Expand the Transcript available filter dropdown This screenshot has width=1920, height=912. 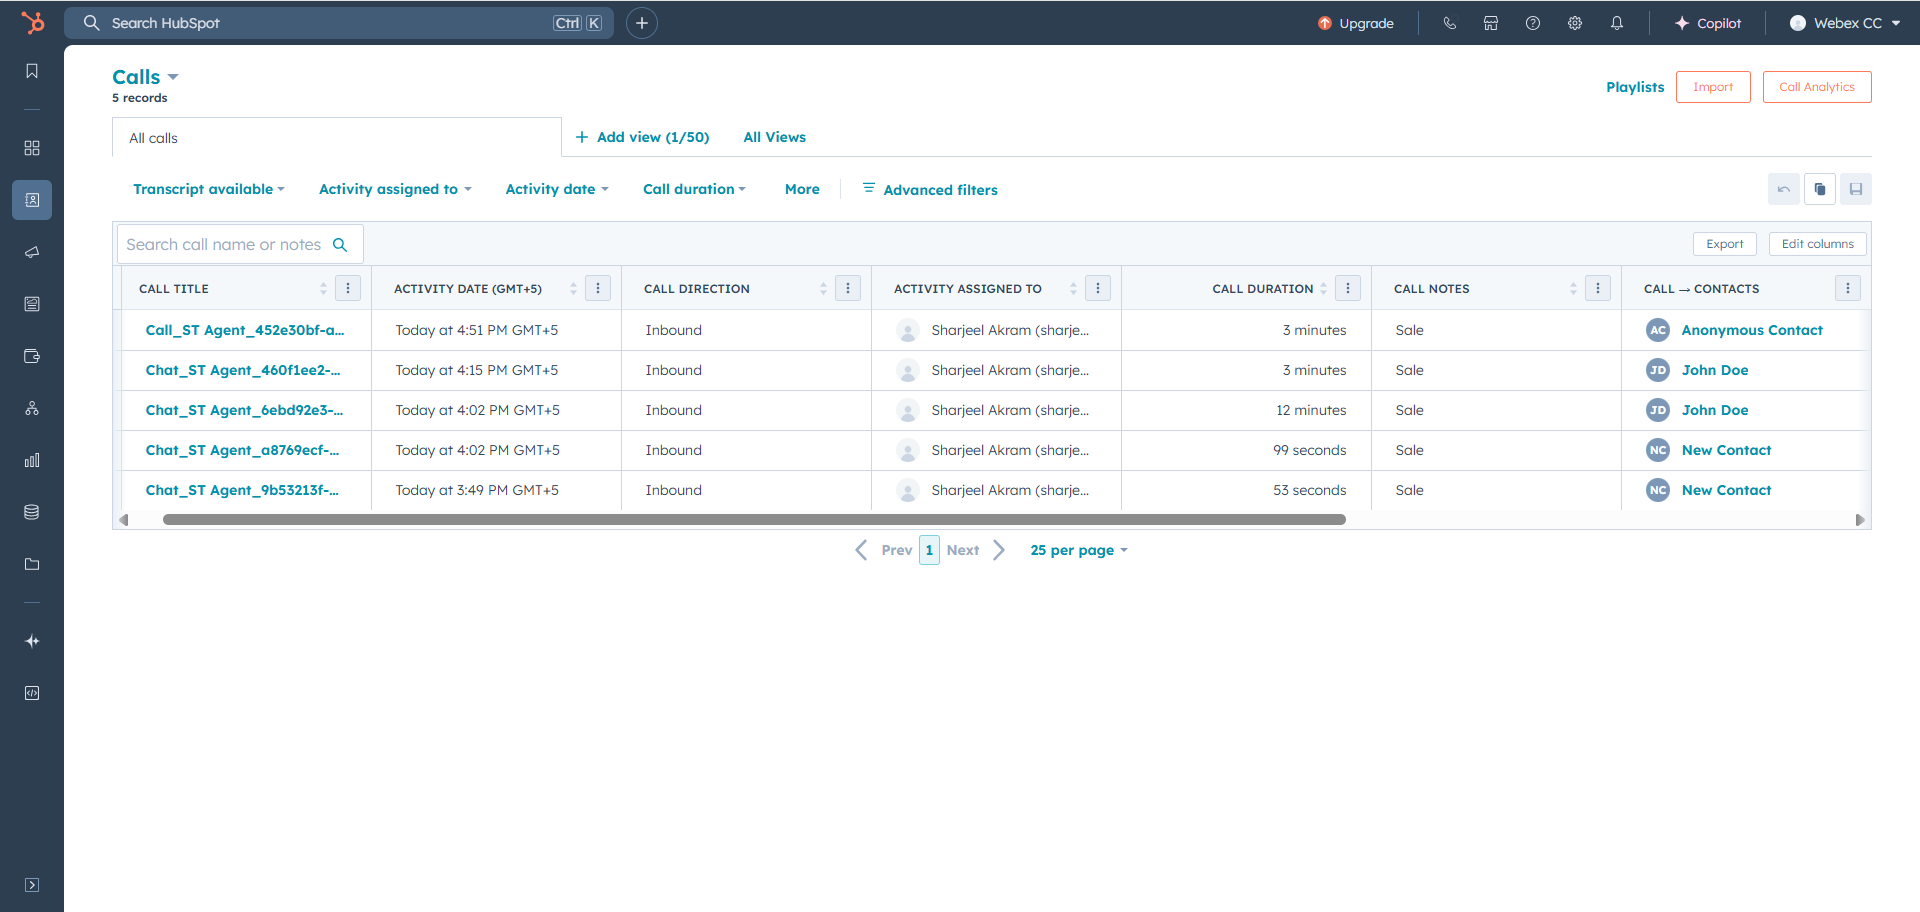[x=209, y=189]
